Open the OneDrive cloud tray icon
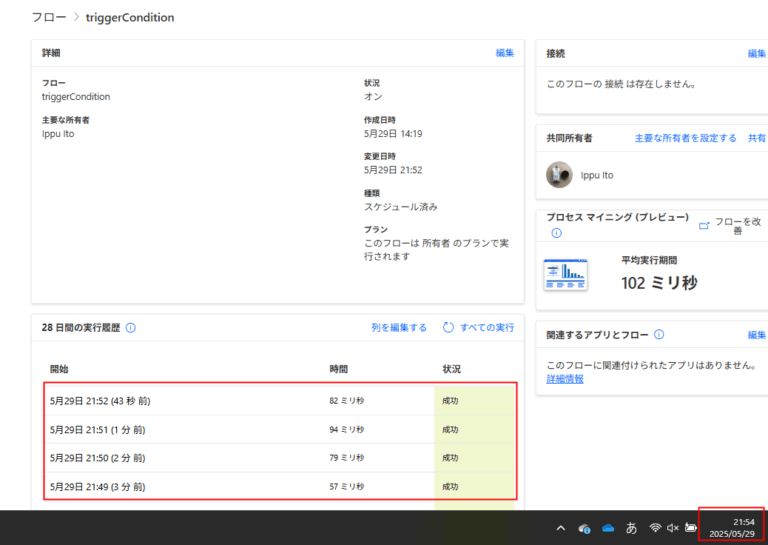768x545 pixels. 608,528
